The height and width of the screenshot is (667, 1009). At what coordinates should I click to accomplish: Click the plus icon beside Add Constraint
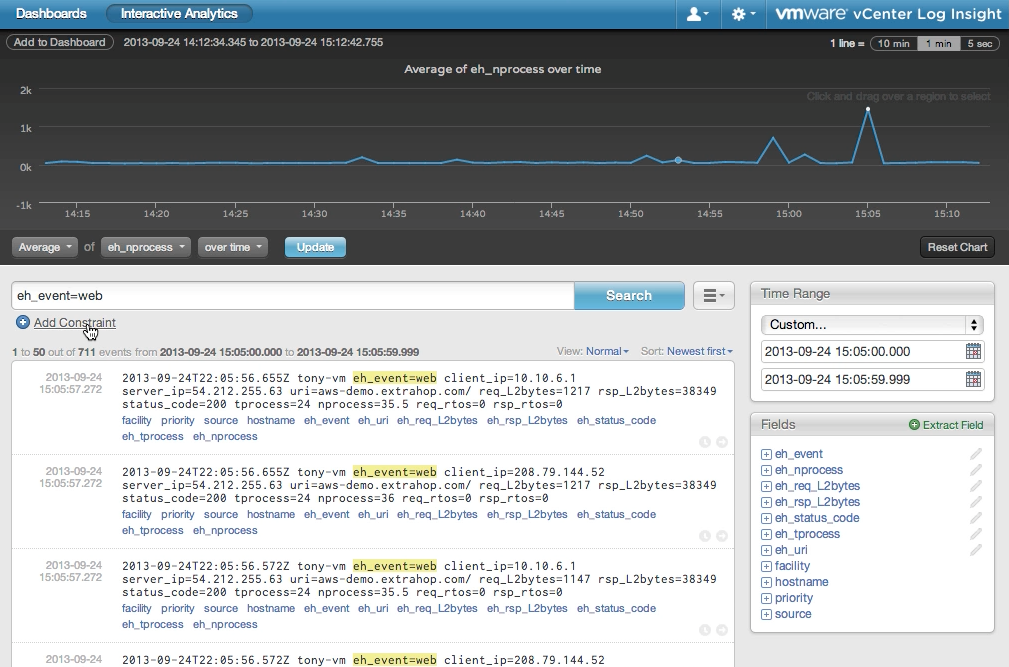tap(23, 322)
